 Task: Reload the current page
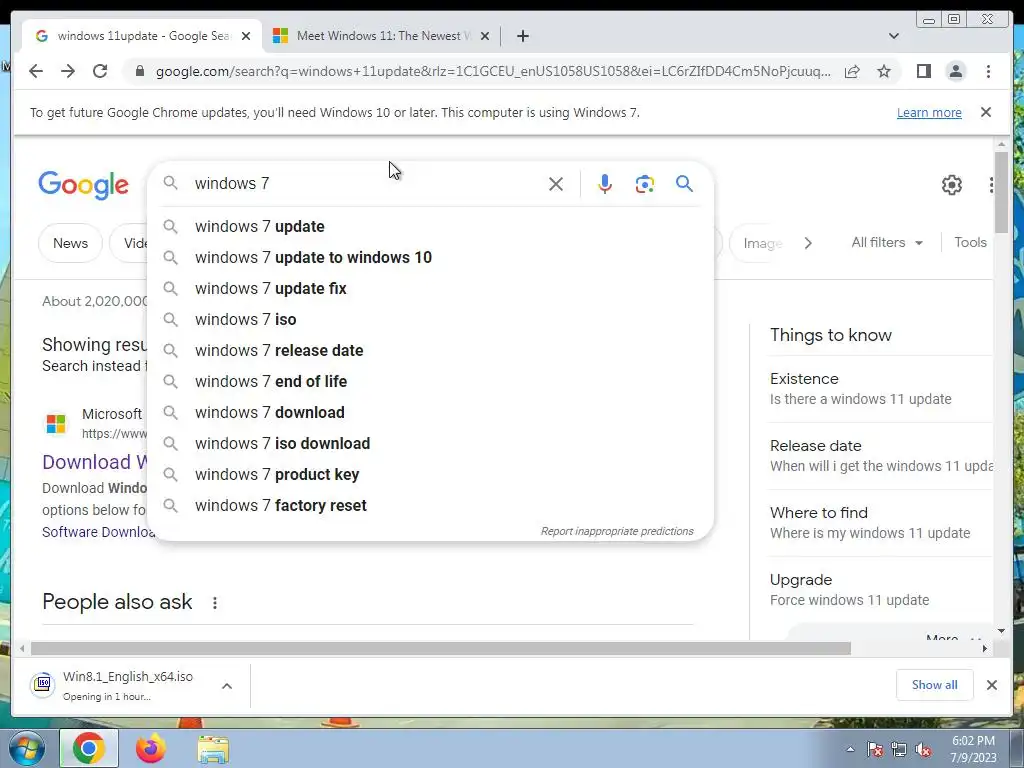(x=100, y=71)
